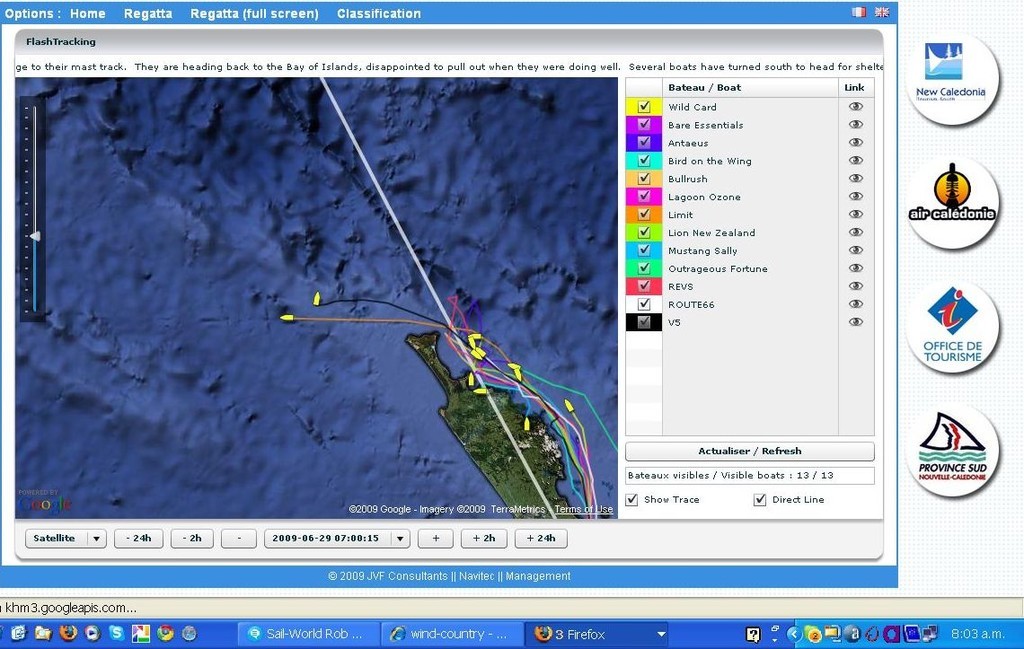Image resolution: width=1024 pixels, height=649 pixels.
Task: Expand the 3 Firefox taskbar group
Action: pyautogui.click(x=661, y=634)
